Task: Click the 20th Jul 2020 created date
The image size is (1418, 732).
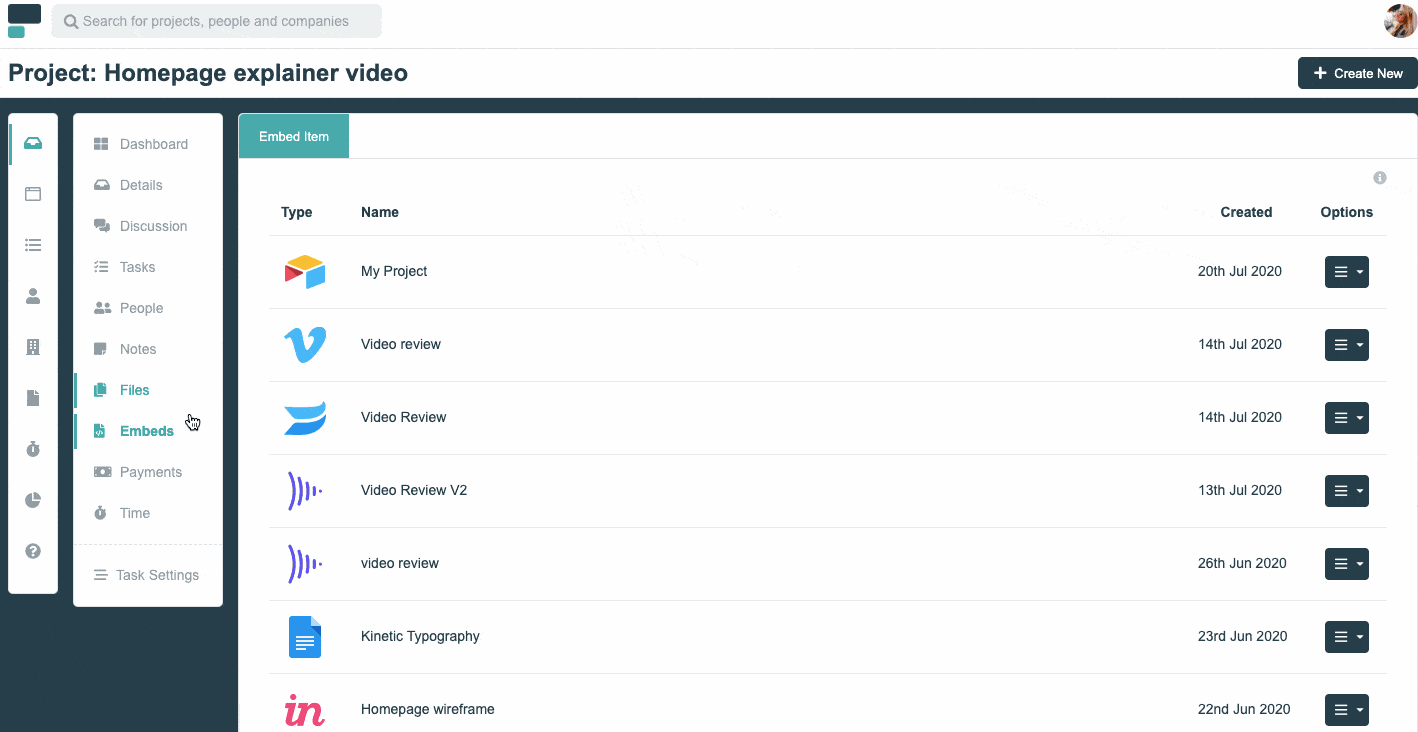Action: tap(1240, 271)
